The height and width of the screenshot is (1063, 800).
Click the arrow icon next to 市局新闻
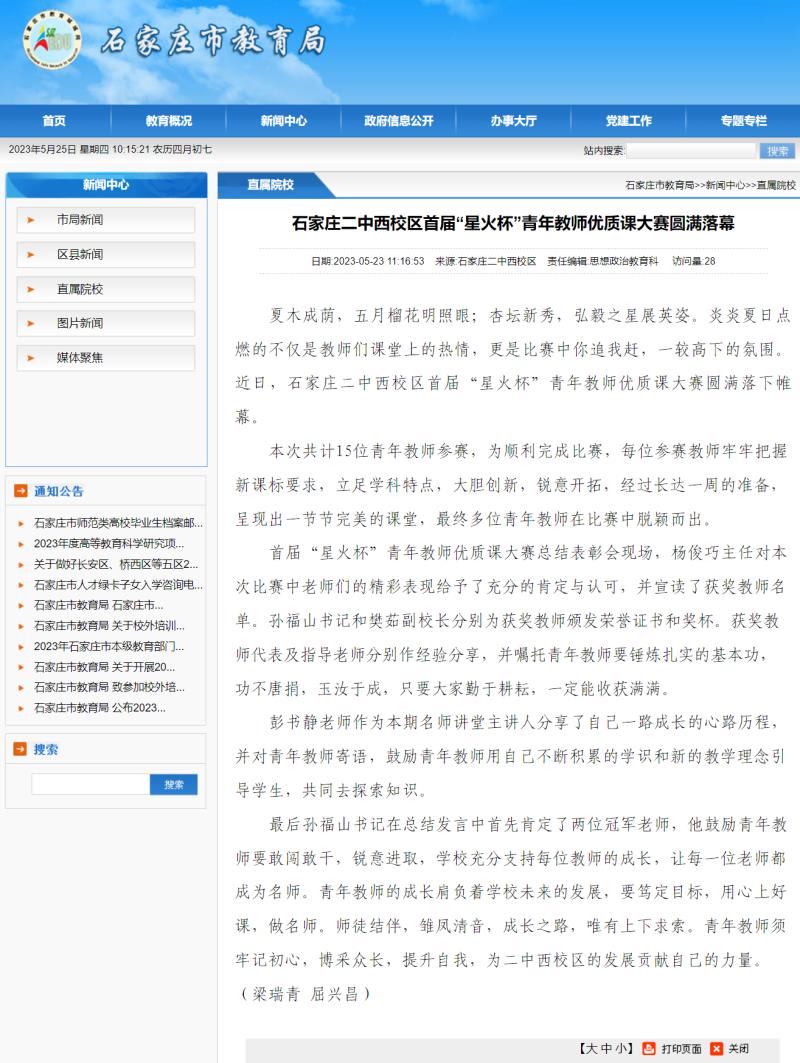(31, 220)
